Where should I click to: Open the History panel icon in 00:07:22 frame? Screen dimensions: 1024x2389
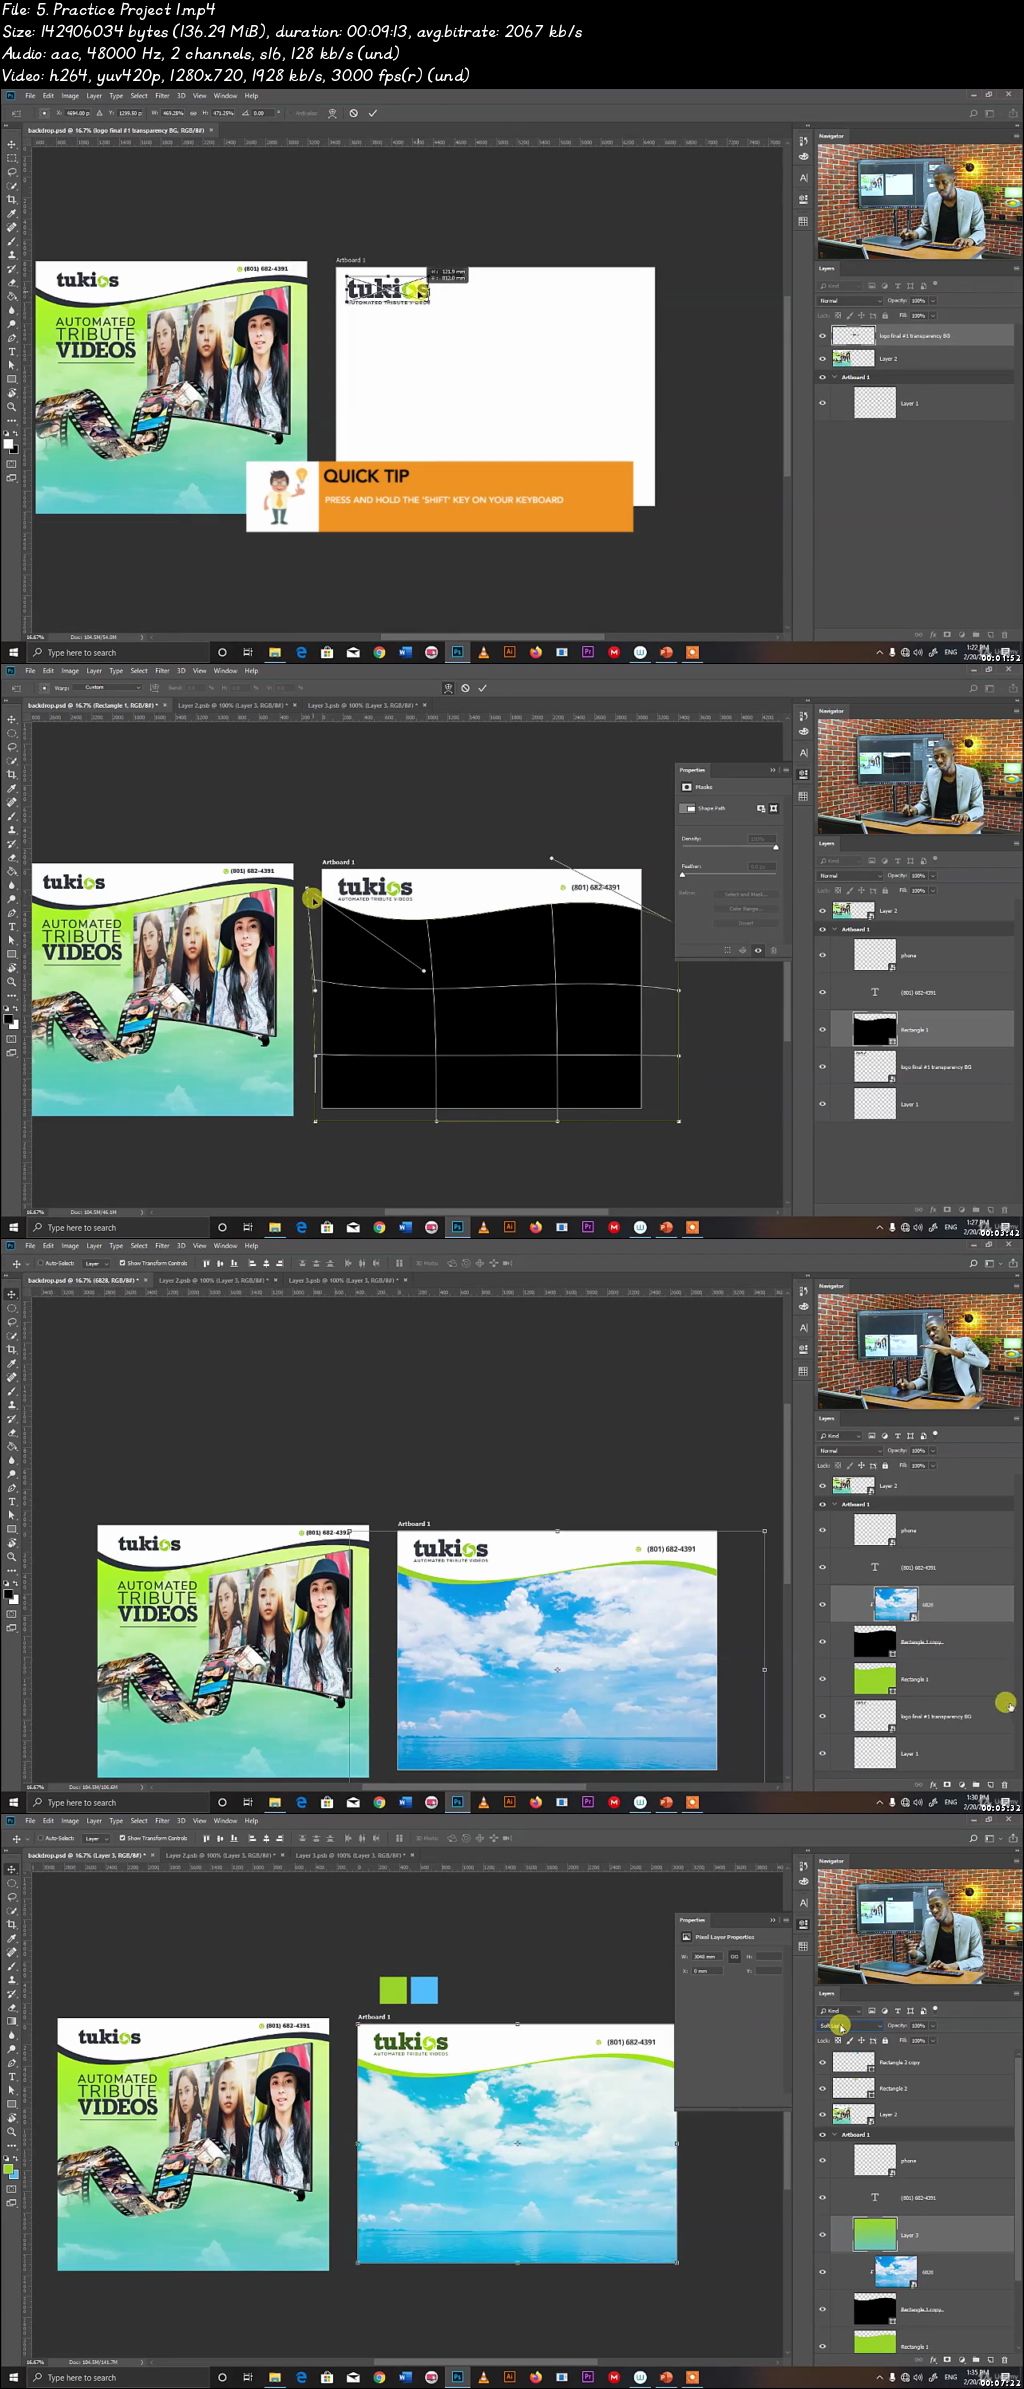(803, 1865)
